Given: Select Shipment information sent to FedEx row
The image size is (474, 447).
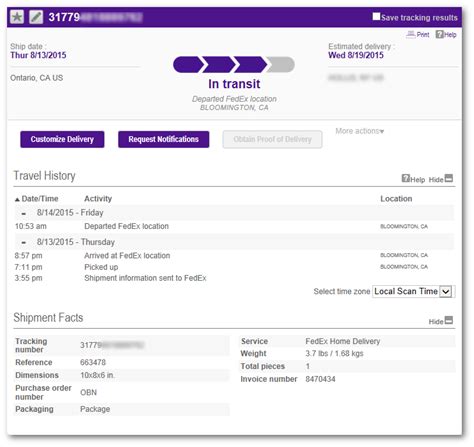Looking at the screenshot, I should 234,278.
